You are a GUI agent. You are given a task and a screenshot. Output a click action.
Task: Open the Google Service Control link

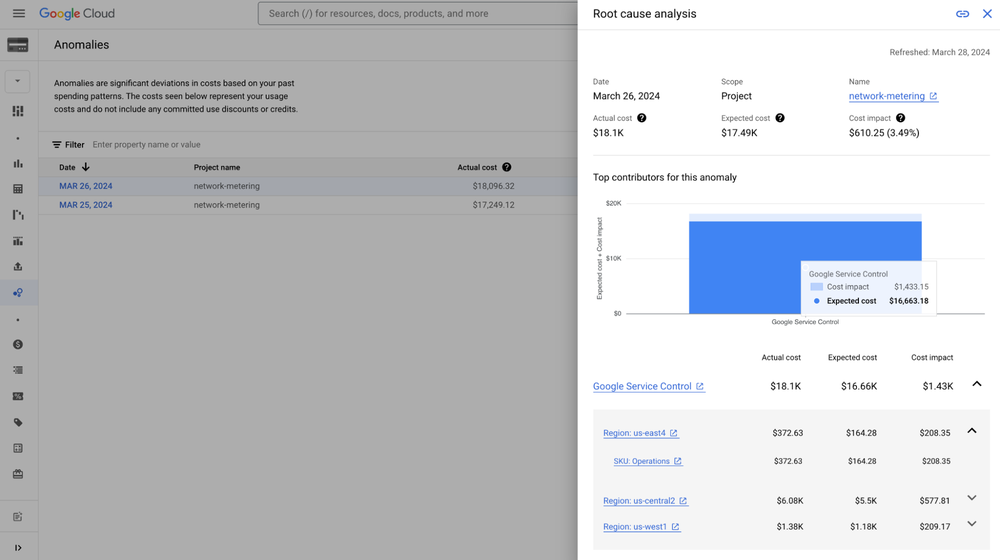[x=649, y=387]
